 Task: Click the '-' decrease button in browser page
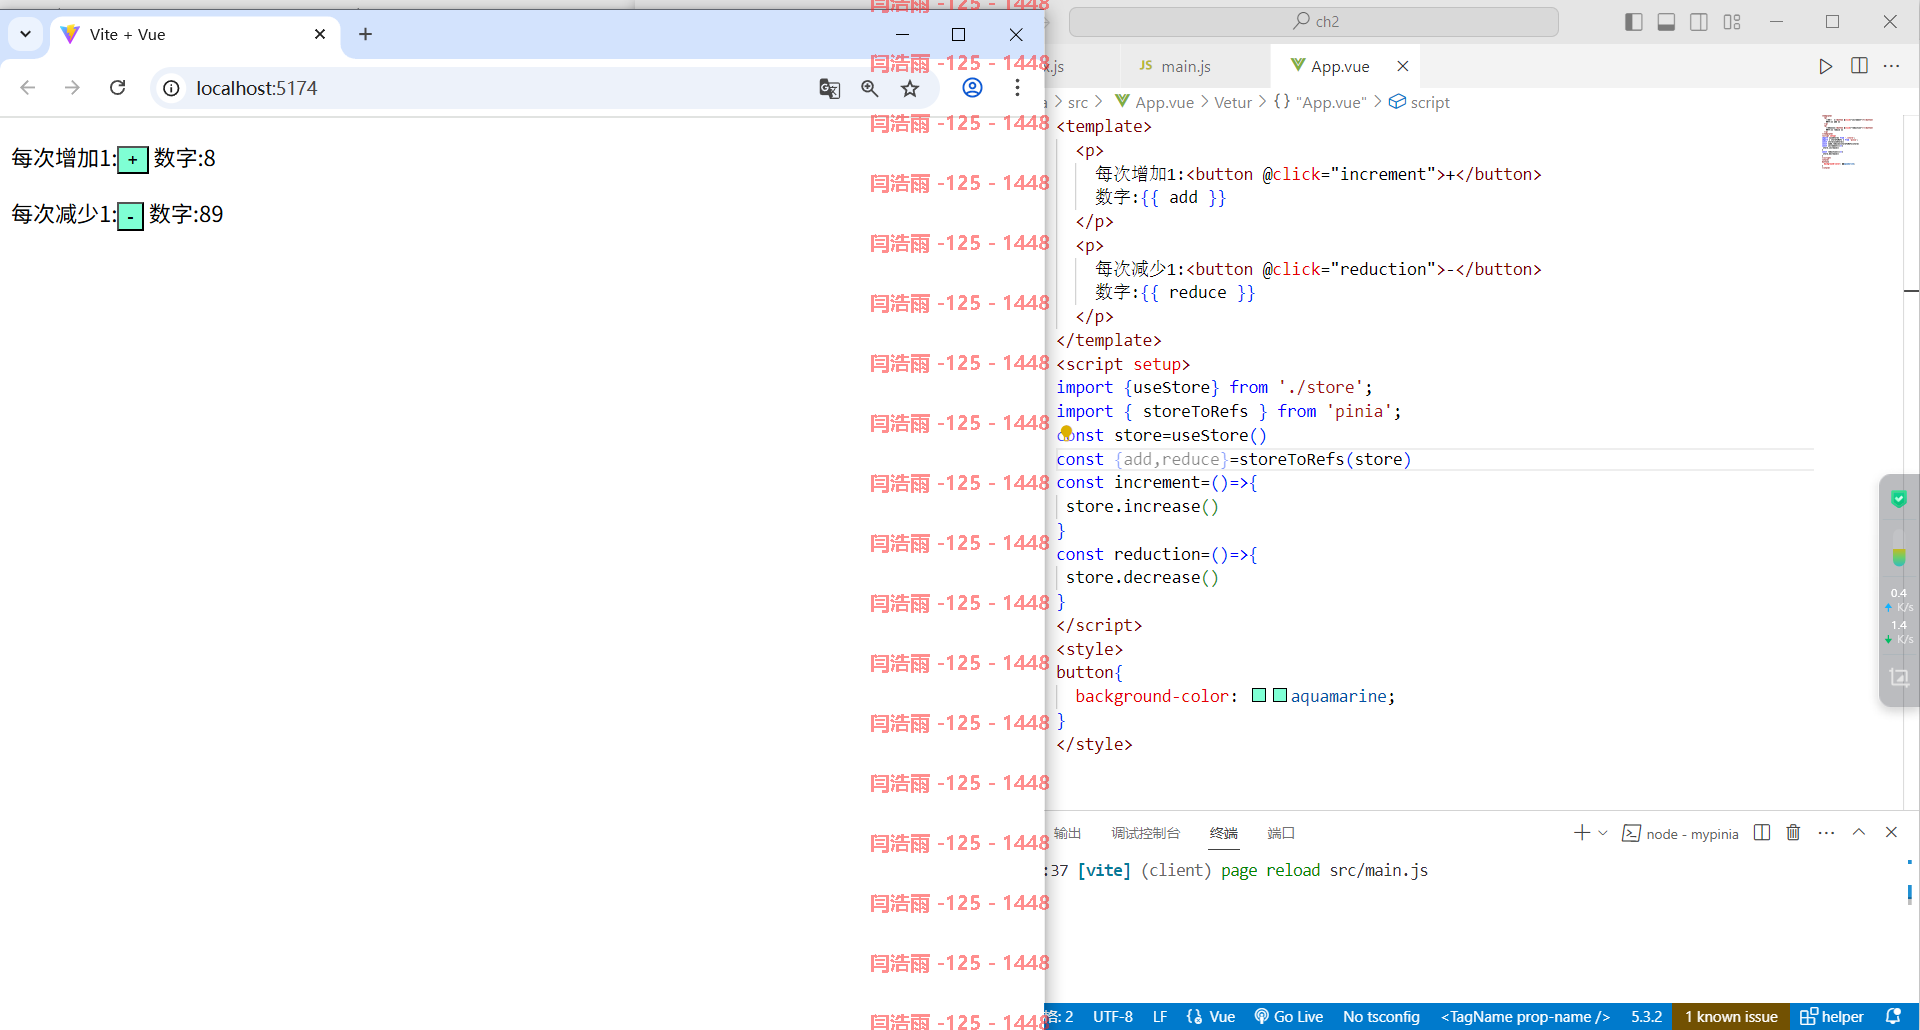point(130,216)
